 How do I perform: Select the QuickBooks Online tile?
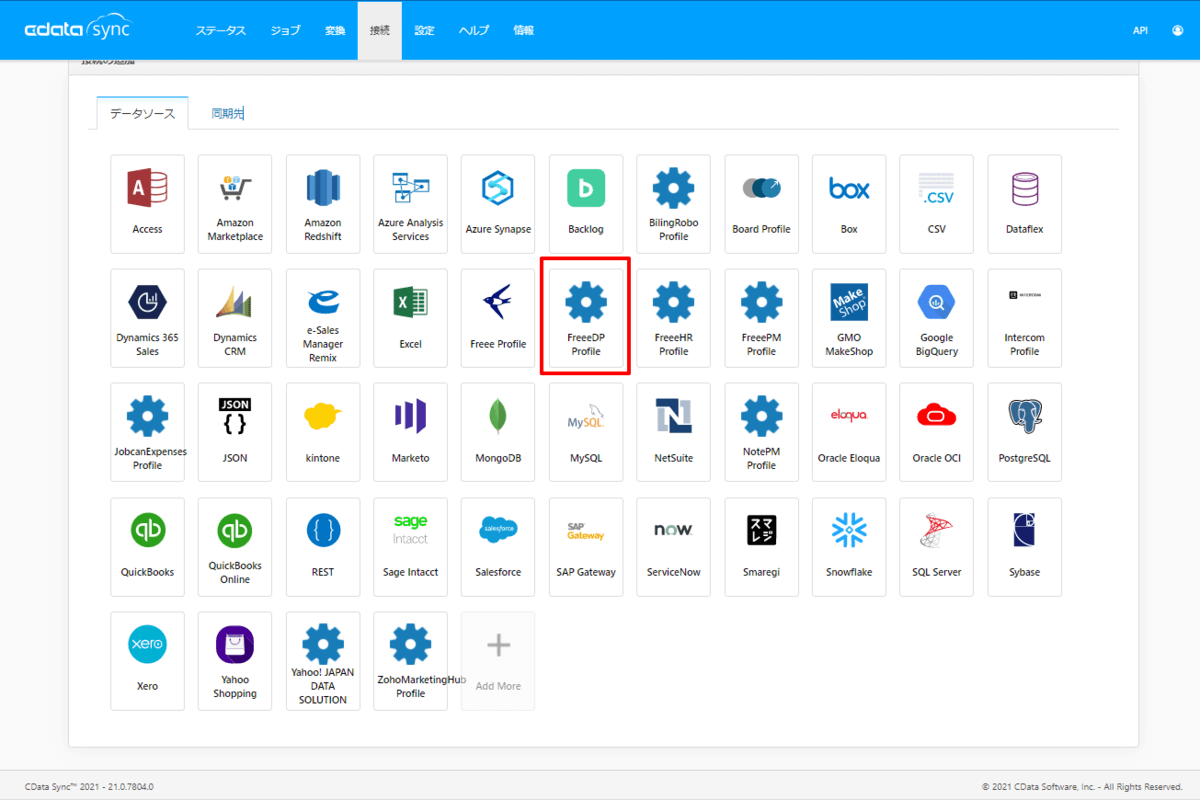(x=235, y=547)
